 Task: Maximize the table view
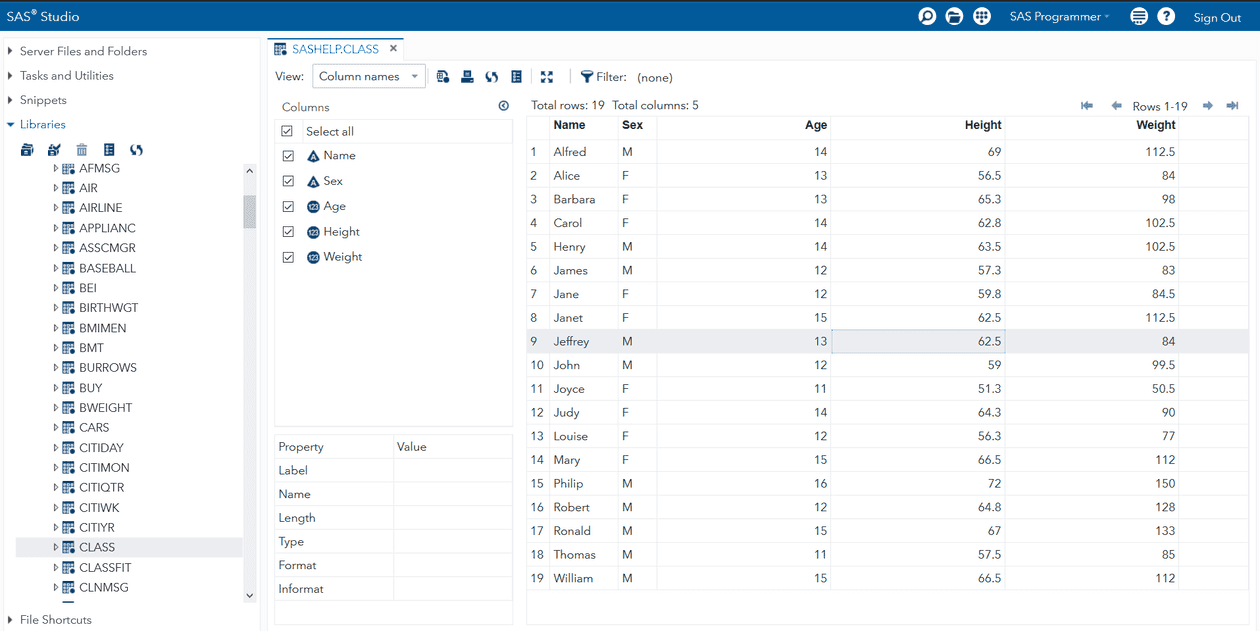point(546,76)
